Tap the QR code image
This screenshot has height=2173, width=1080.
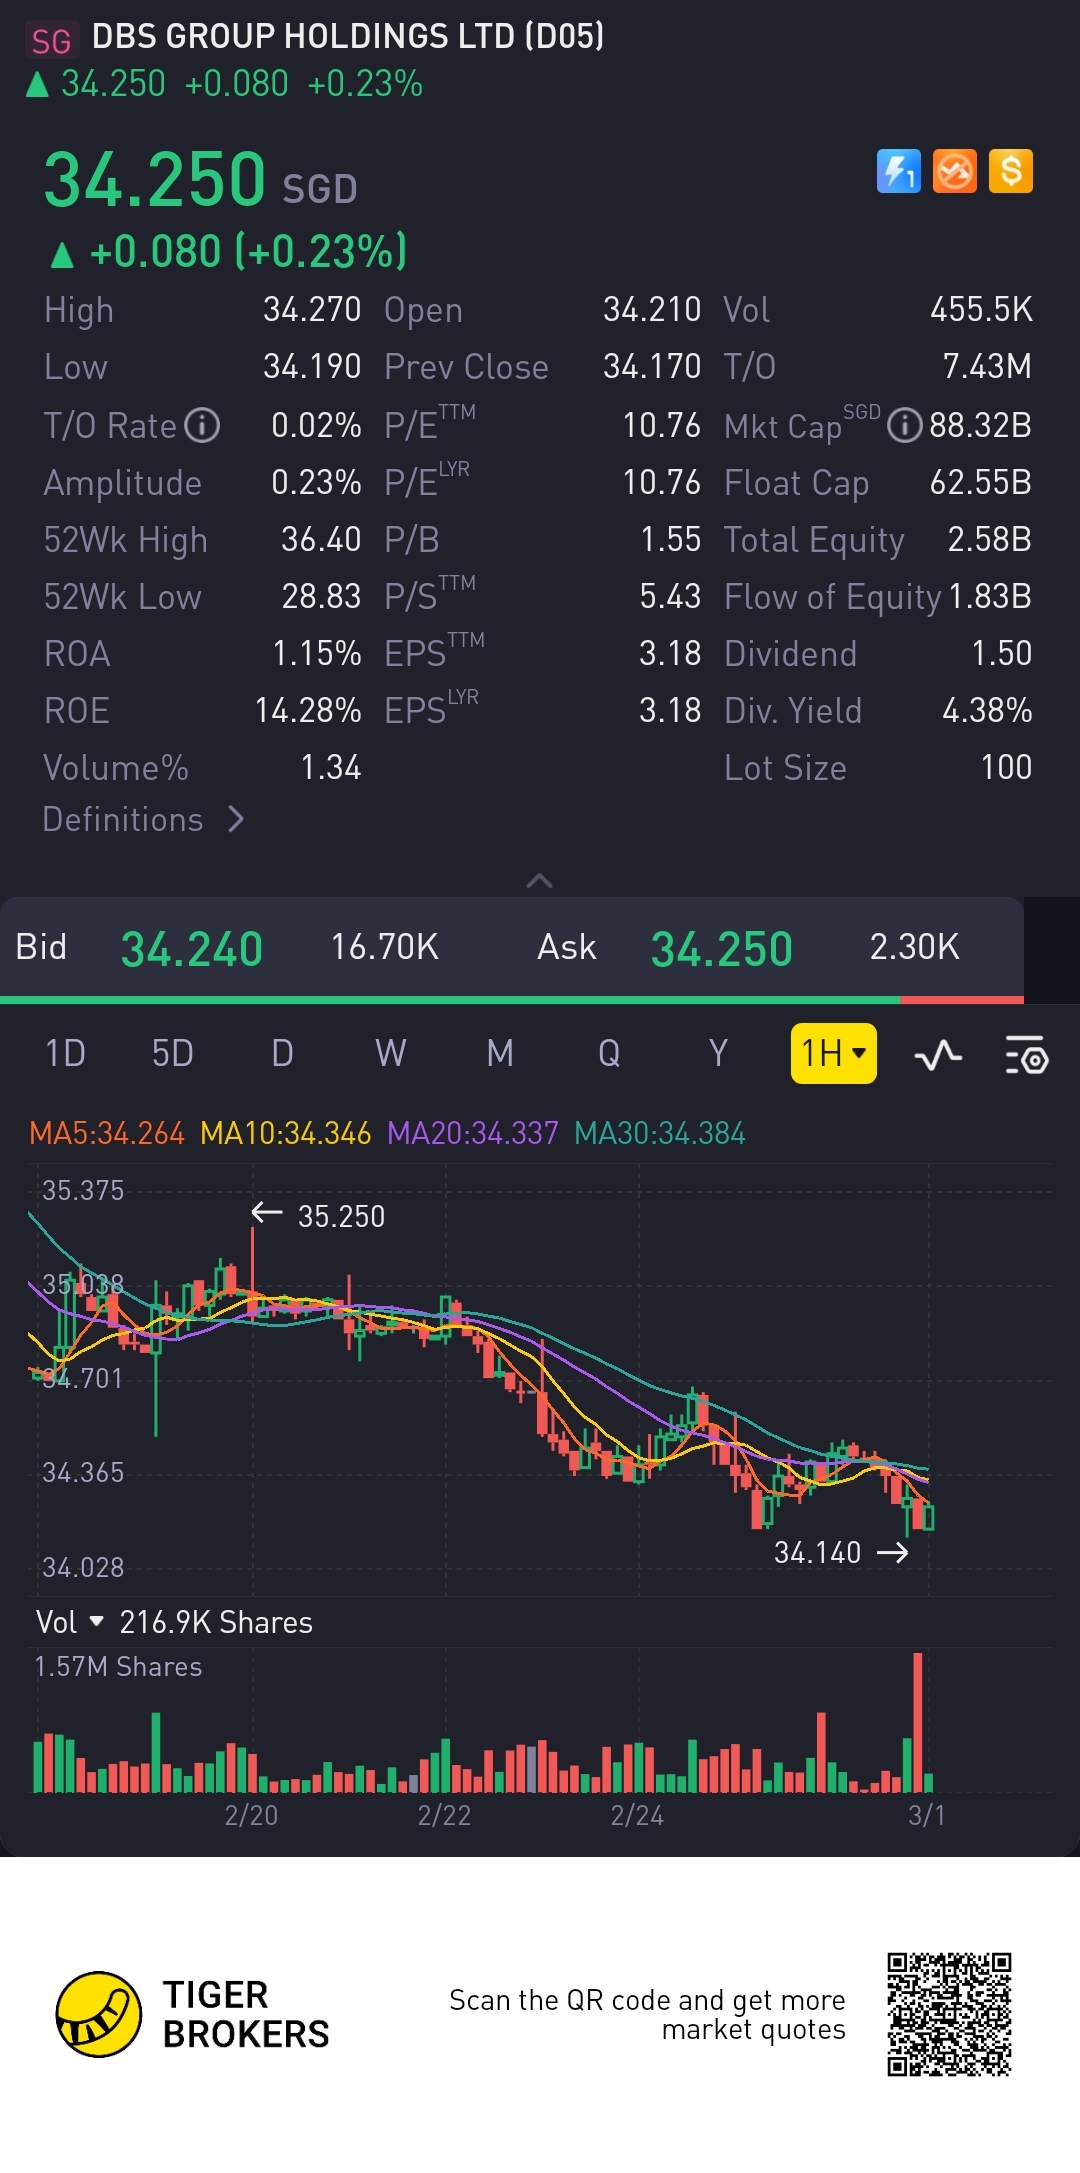tap(949, 2014)
